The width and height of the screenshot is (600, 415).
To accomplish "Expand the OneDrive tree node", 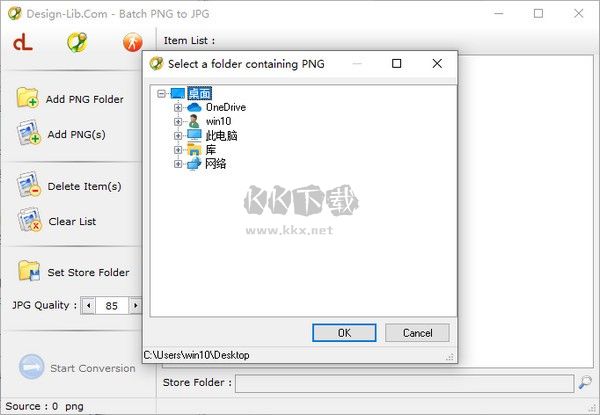I will pyautogui.click(x=178, y=107).
